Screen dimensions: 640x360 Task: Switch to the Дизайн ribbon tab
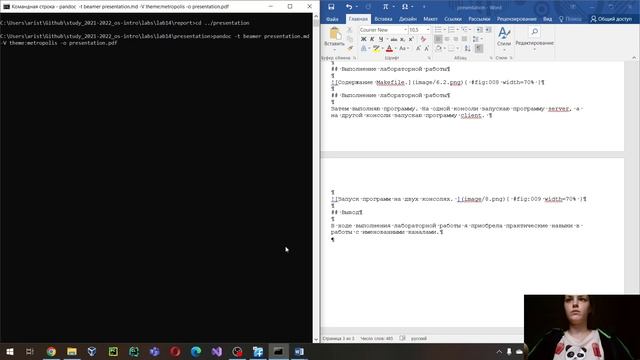tap(408, 19)
